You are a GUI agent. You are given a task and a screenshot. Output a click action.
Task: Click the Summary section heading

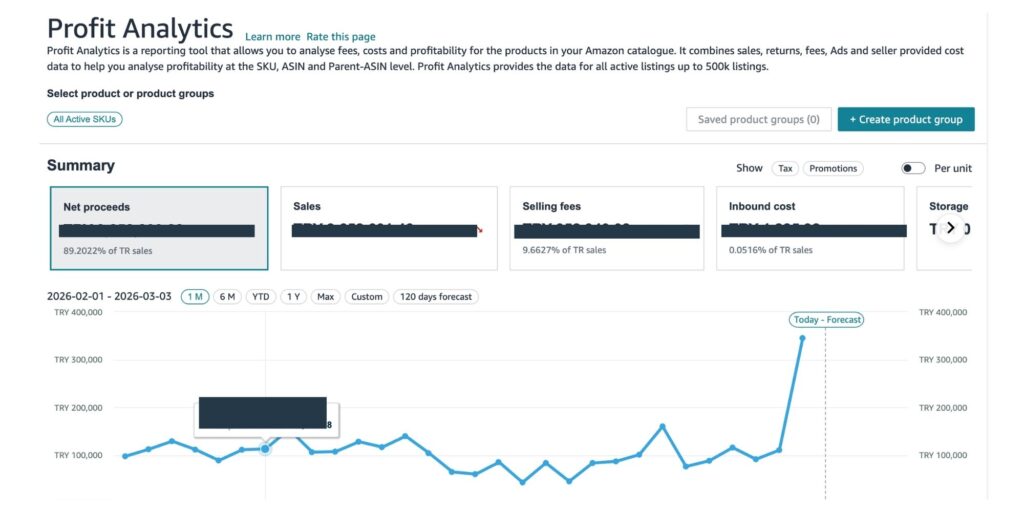(x=81, y=166)
